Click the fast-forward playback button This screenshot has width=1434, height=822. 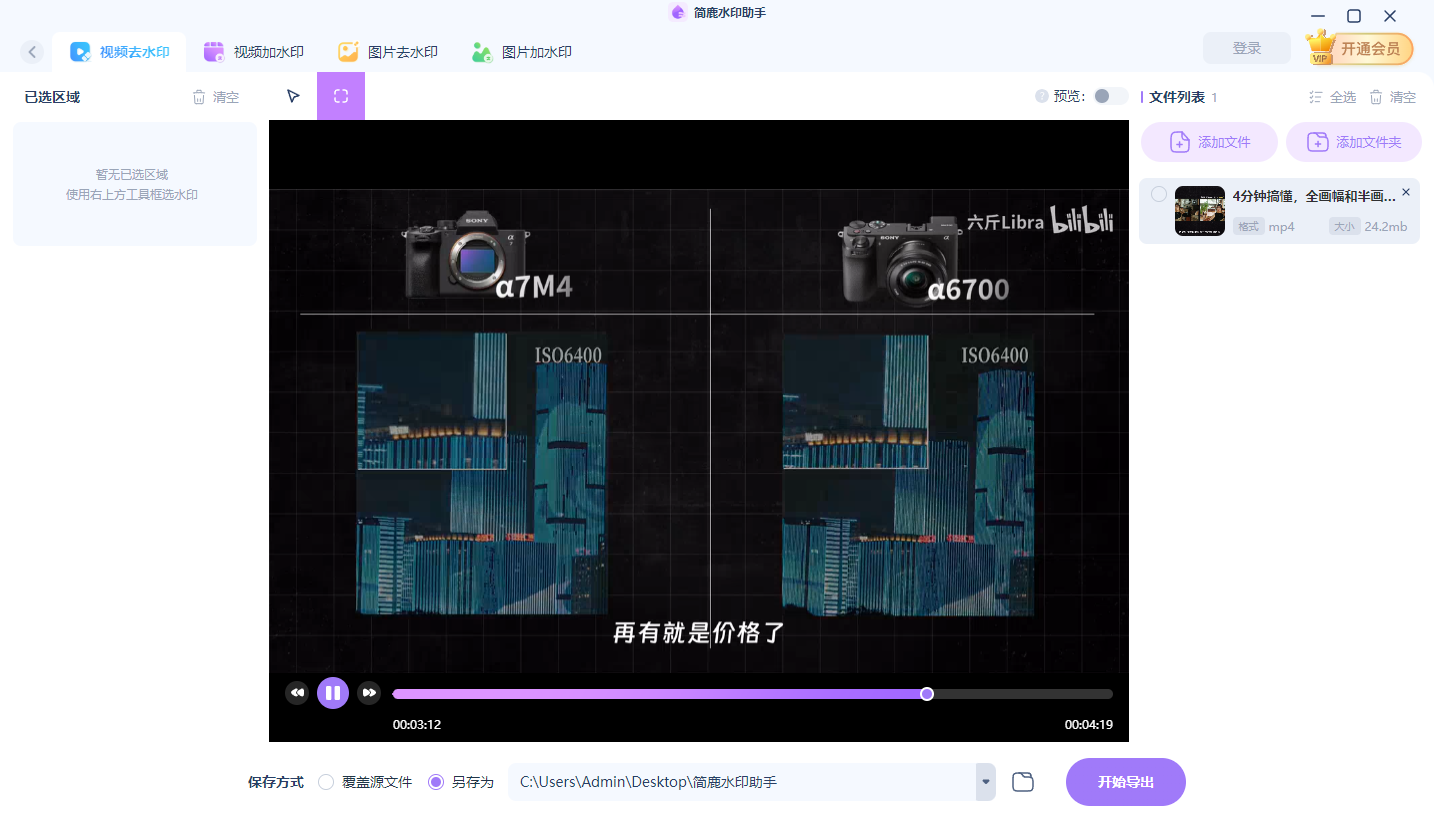369,693
